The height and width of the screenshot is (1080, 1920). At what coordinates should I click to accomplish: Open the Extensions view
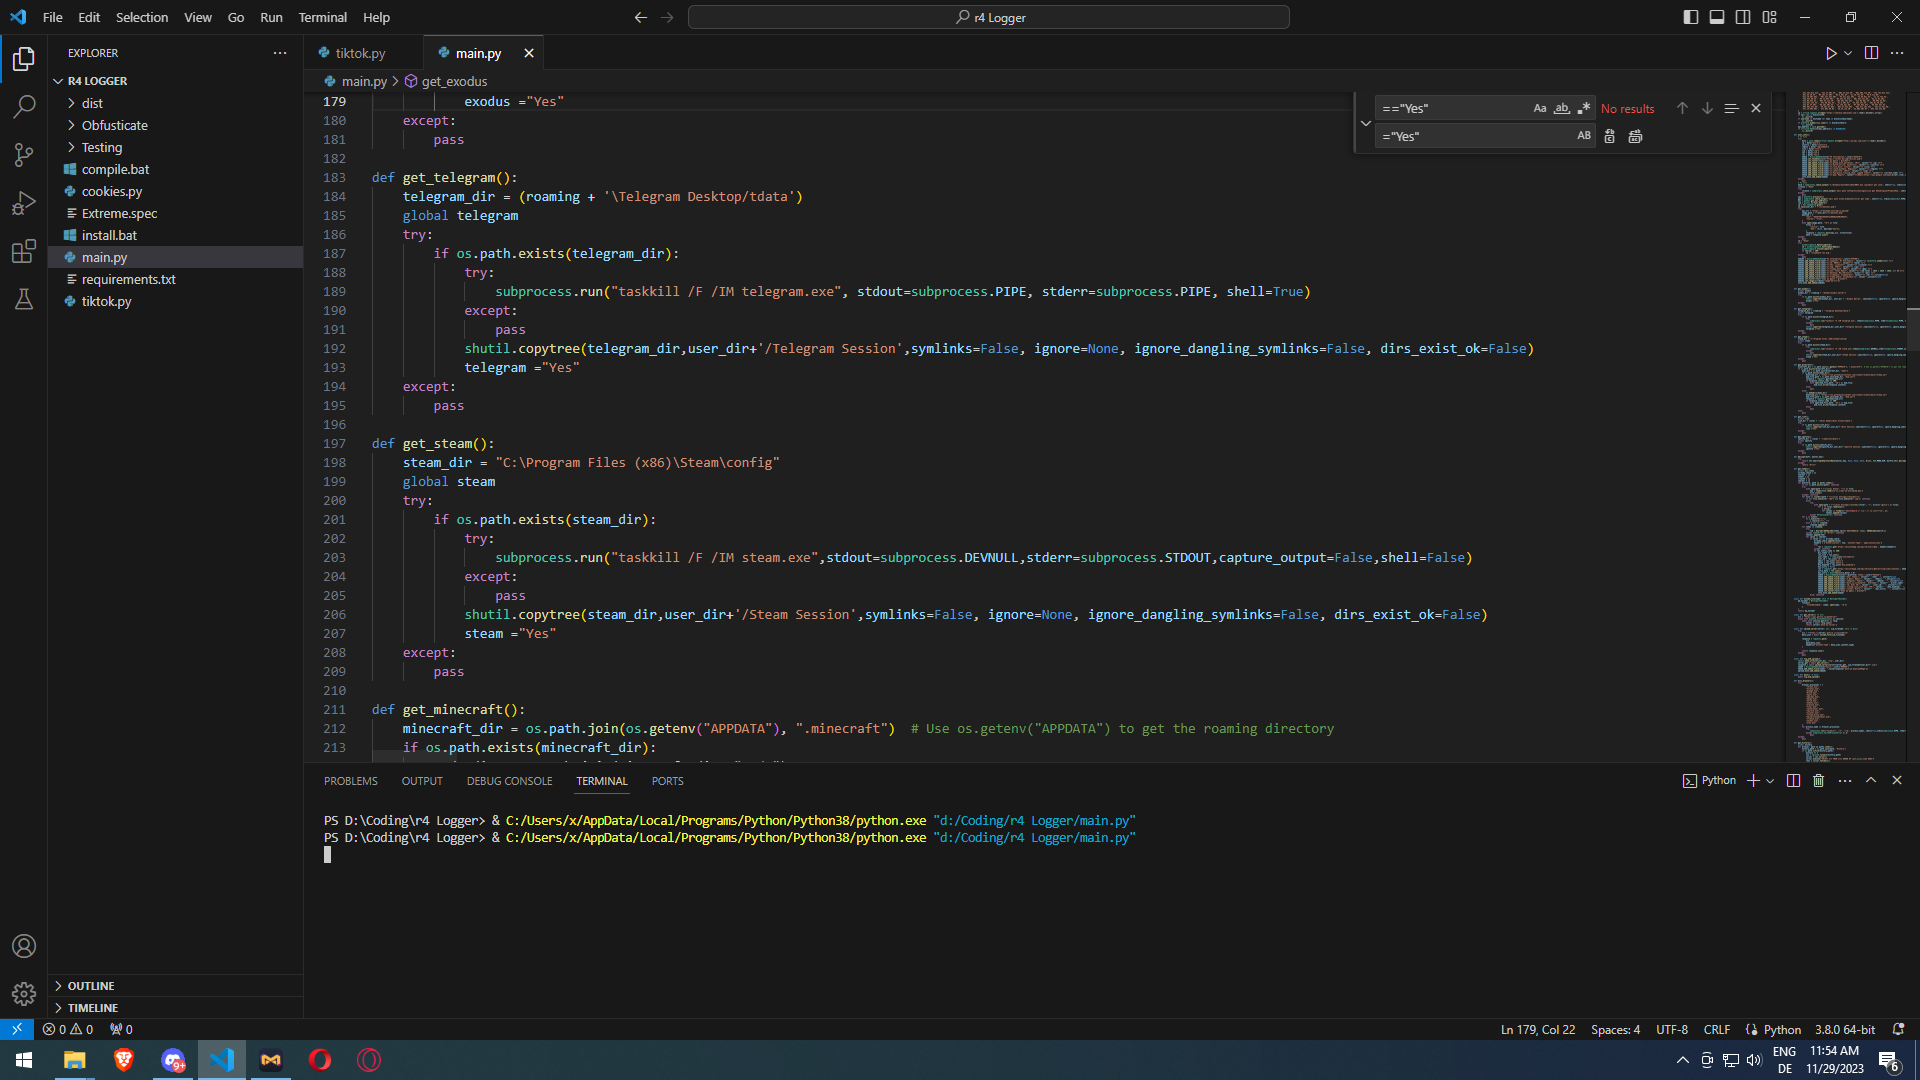(24, 251)
